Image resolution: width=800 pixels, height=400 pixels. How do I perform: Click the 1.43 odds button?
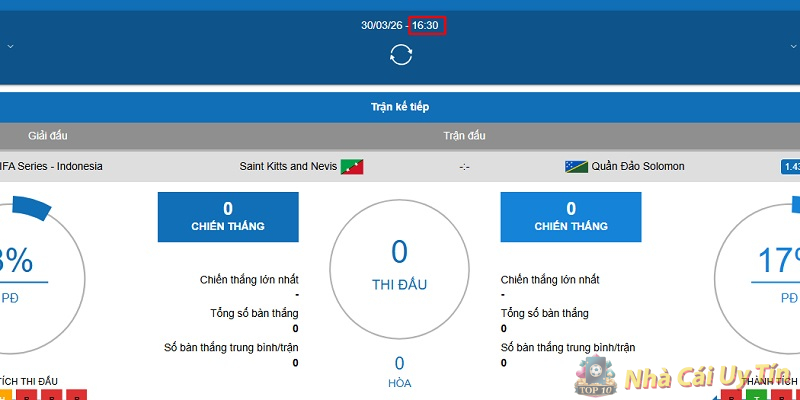[790, 167]
